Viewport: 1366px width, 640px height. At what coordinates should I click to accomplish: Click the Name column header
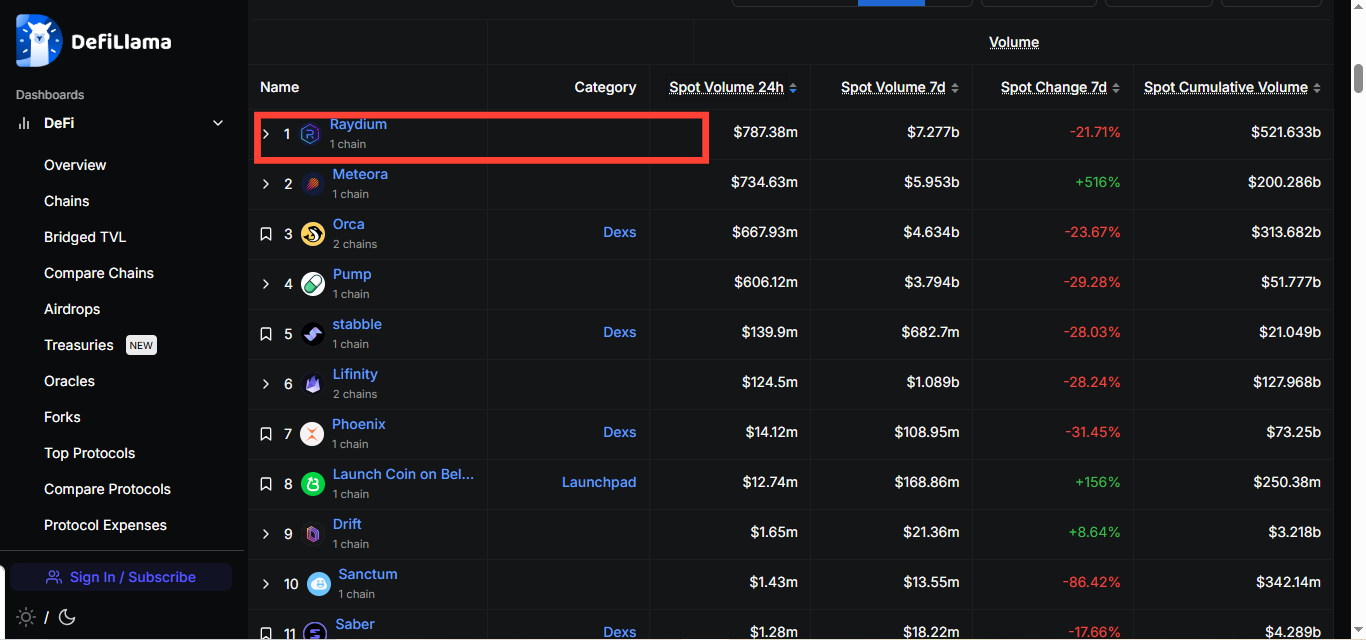tap(280, 87)
